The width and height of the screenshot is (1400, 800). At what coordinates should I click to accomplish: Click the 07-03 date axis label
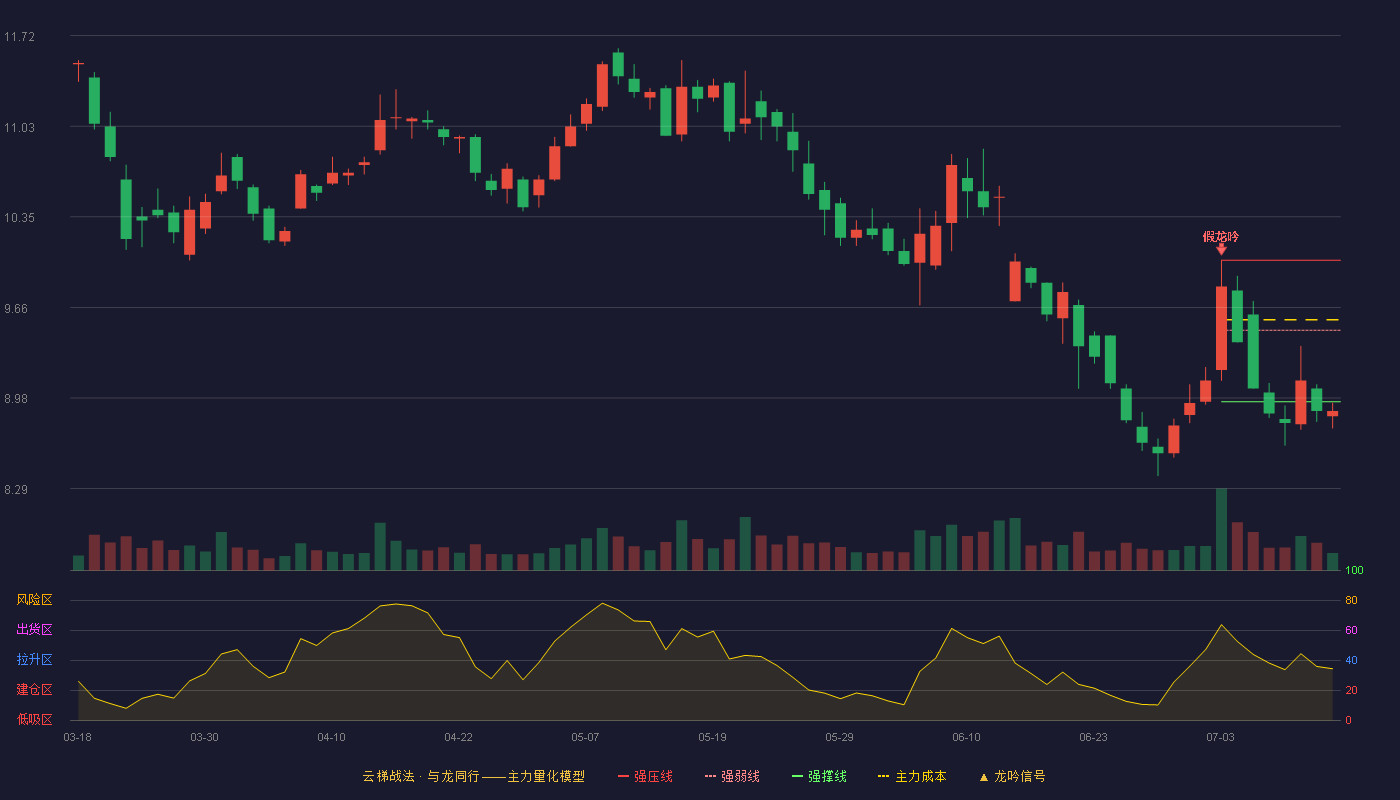pyautogui.click(x=1220, y=737)
